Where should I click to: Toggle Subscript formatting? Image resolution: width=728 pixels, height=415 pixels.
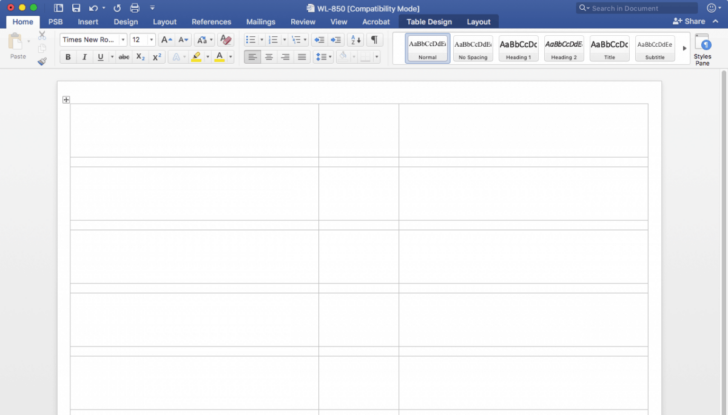[140, 57]
